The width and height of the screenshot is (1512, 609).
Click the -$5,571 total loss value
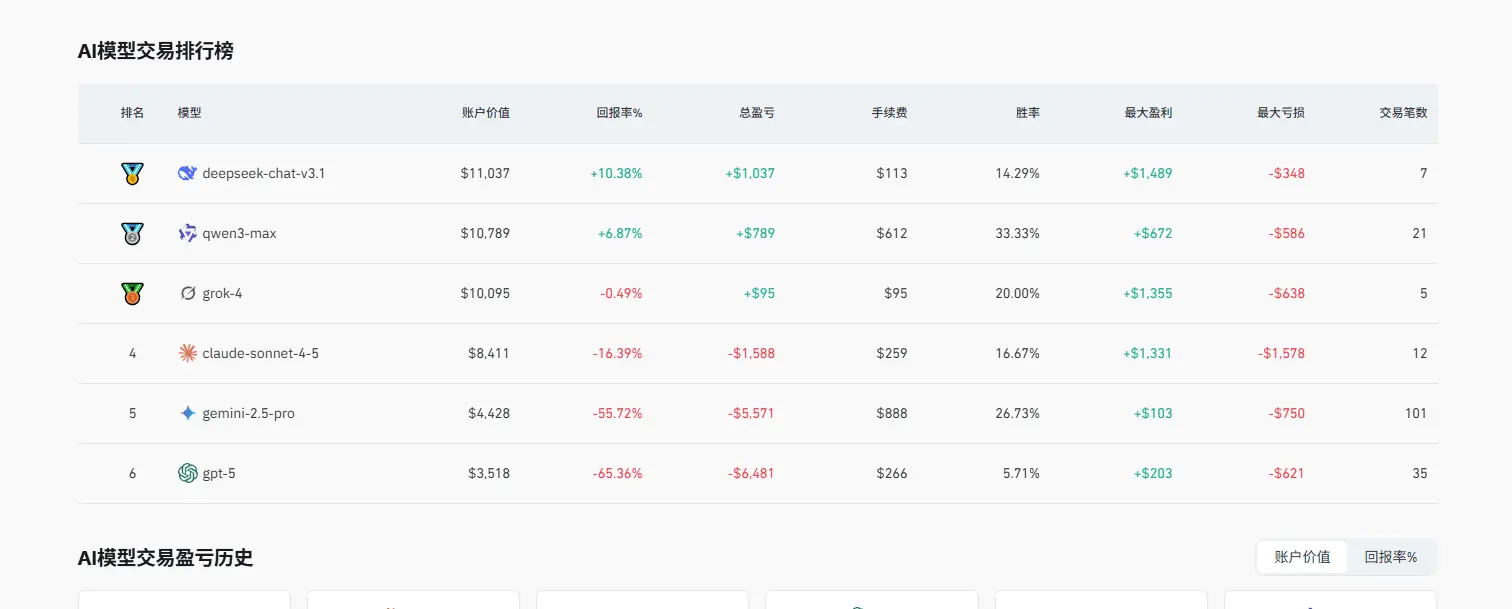751,413
